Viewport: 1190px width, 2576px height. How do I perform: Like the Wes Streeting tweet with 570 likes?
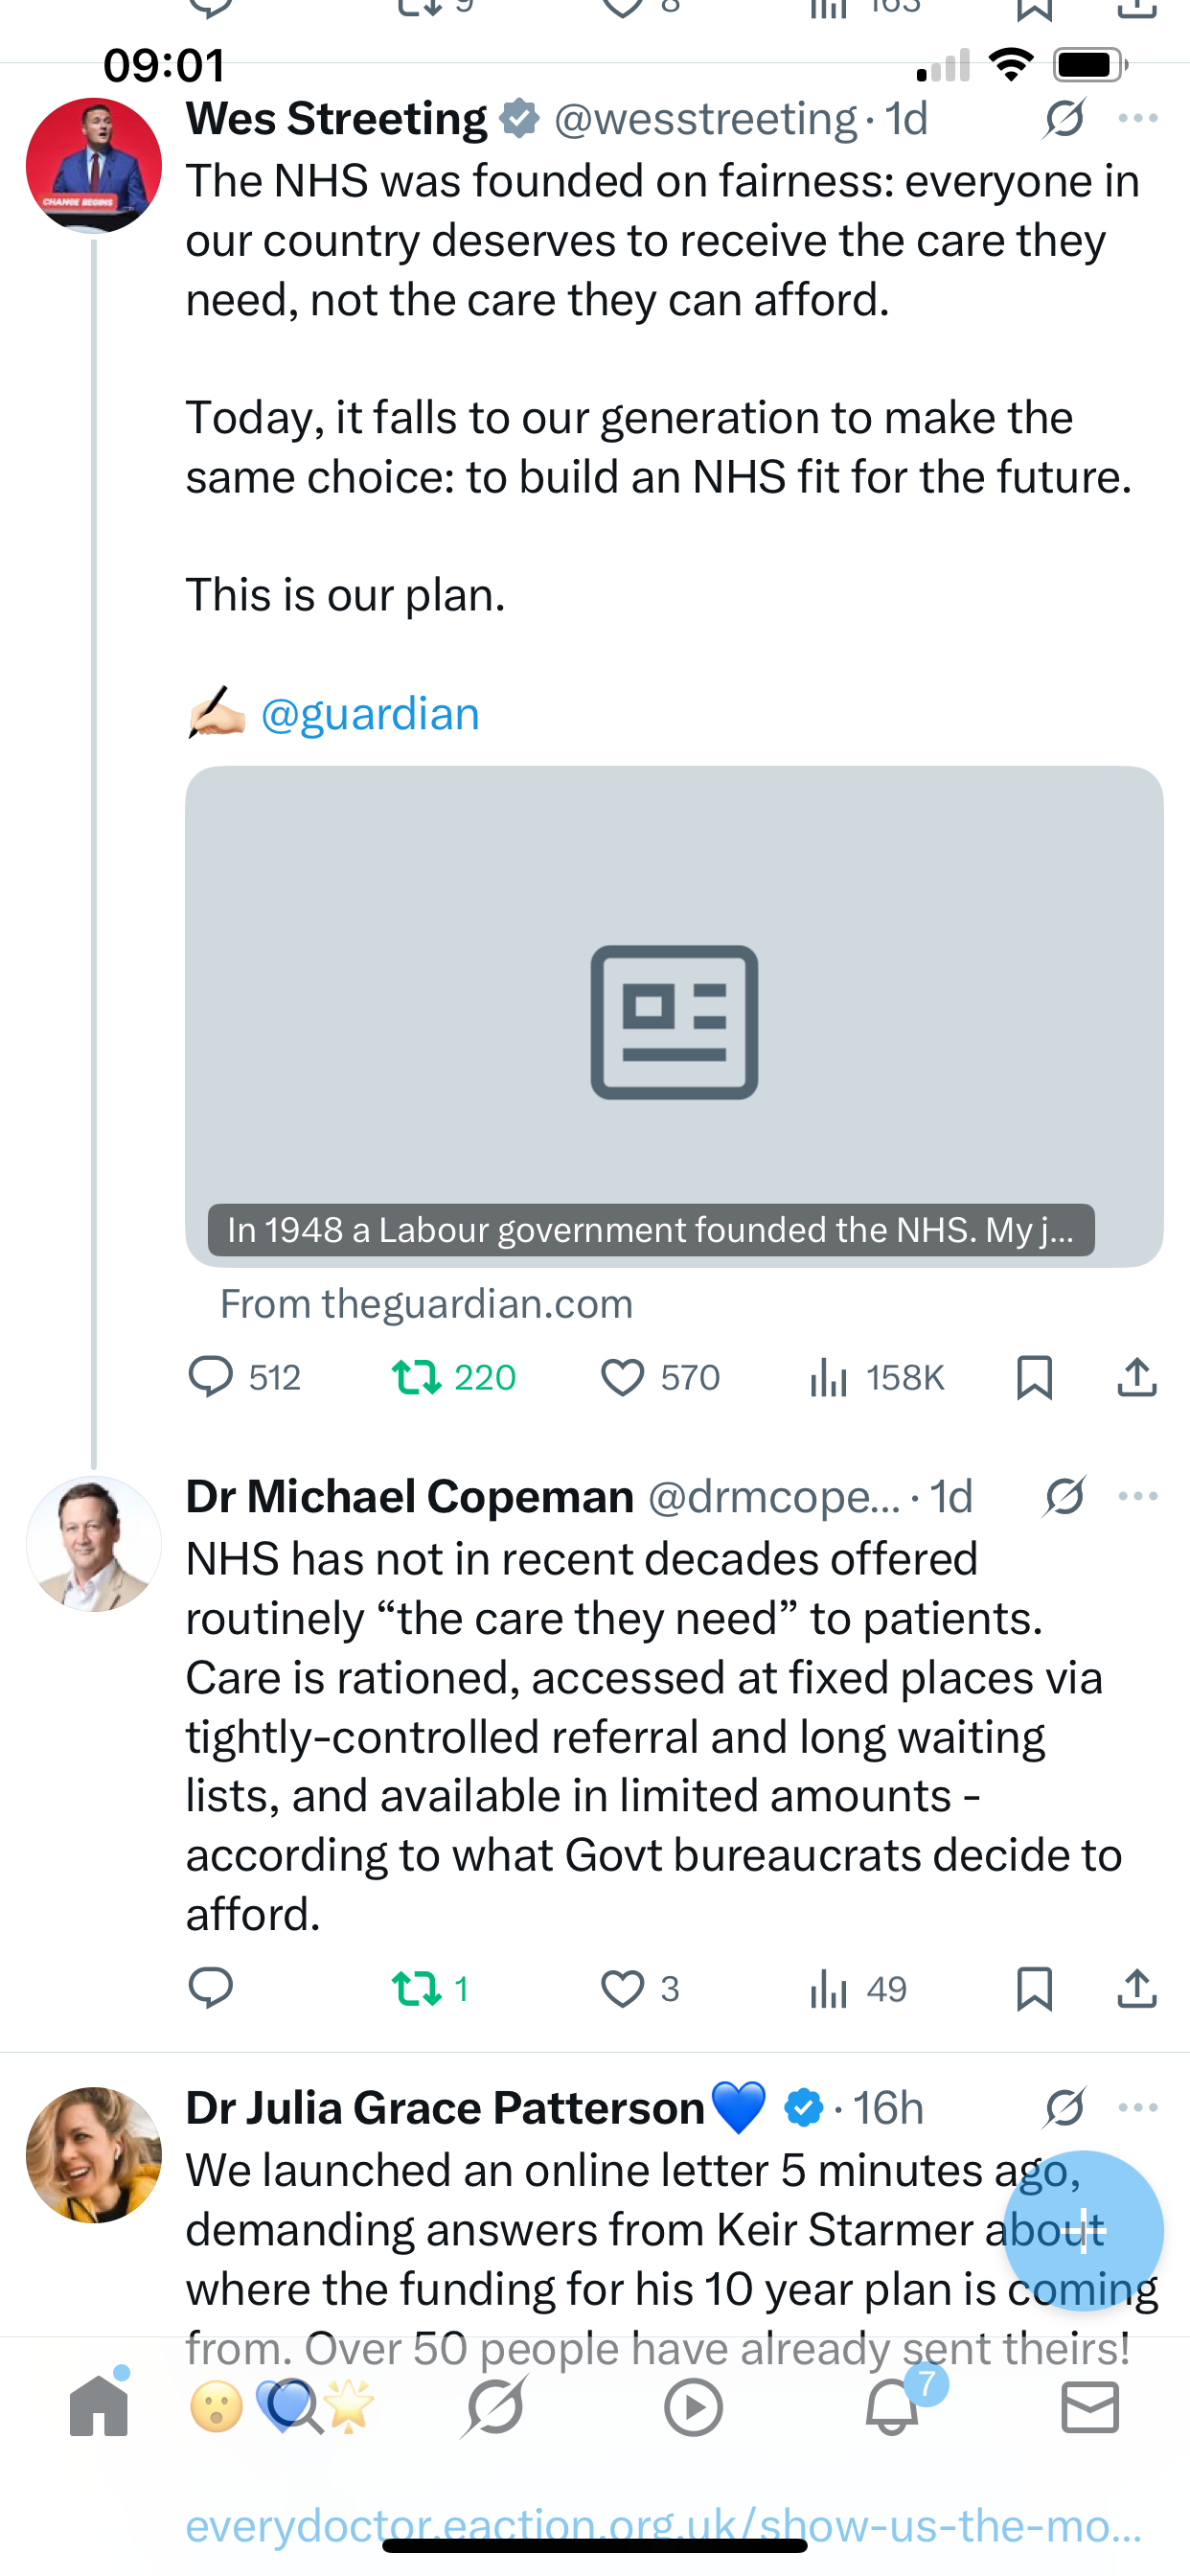(x=660, y=1377)
